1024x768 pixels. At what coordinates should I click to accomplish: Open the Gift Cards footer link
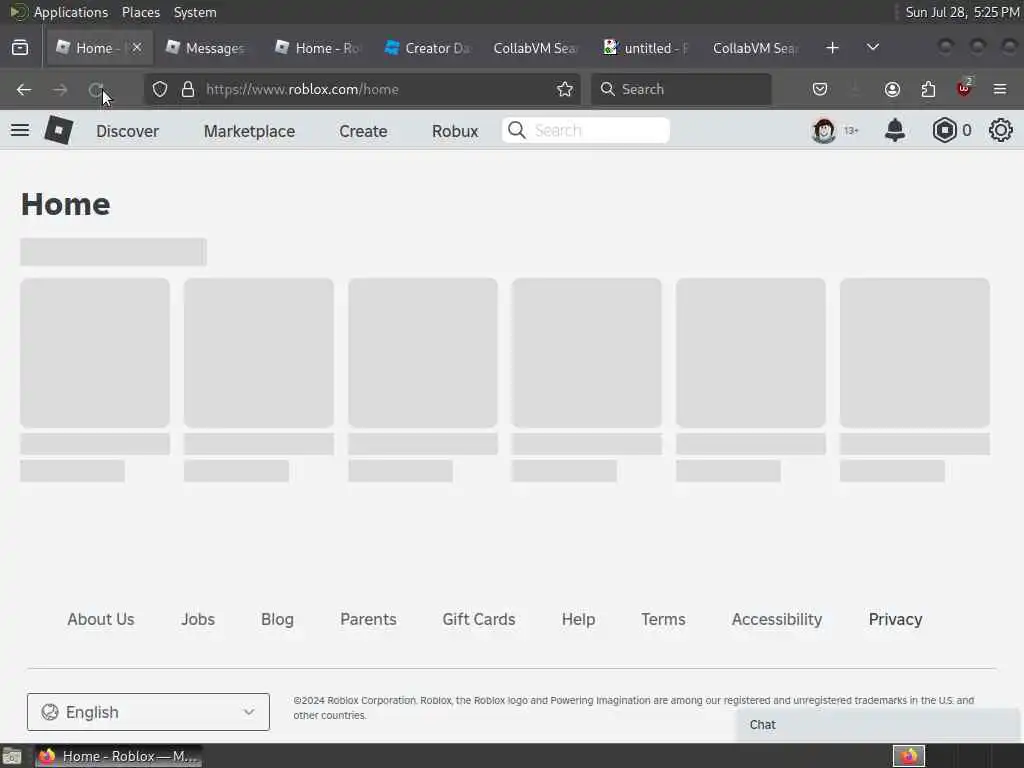tap(479, 619)
